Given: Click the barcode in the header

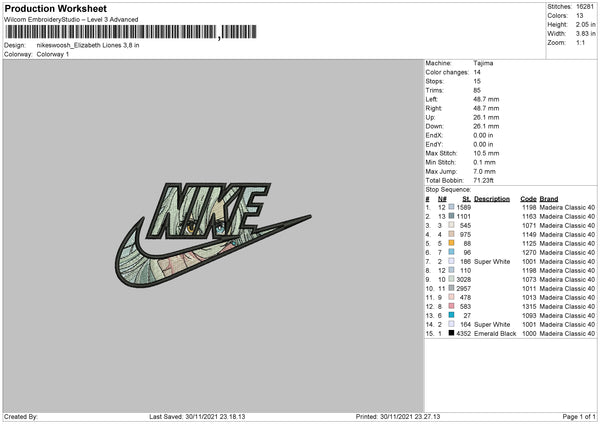Looking at the screenshot, I should click(x=130, y=32).
